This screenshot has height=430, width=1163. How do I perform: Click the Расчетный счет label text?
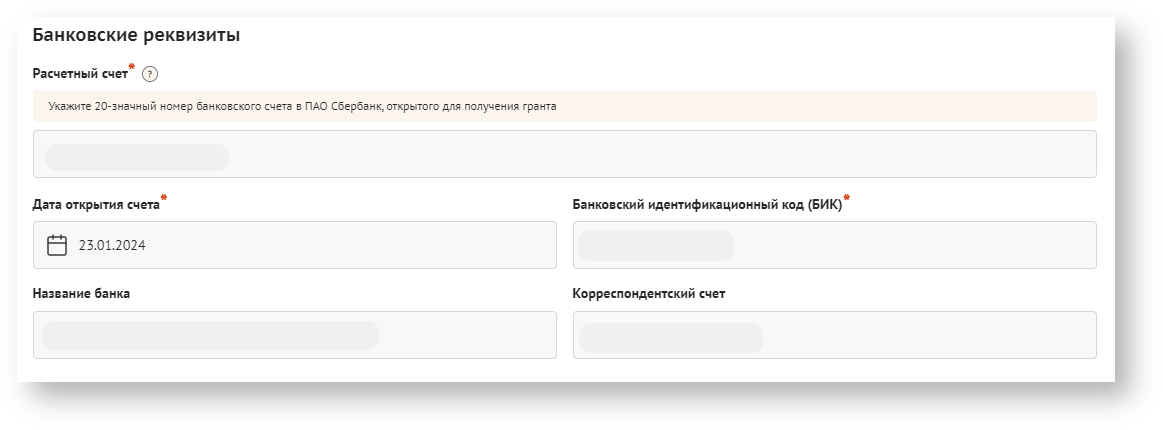[80, 74]
